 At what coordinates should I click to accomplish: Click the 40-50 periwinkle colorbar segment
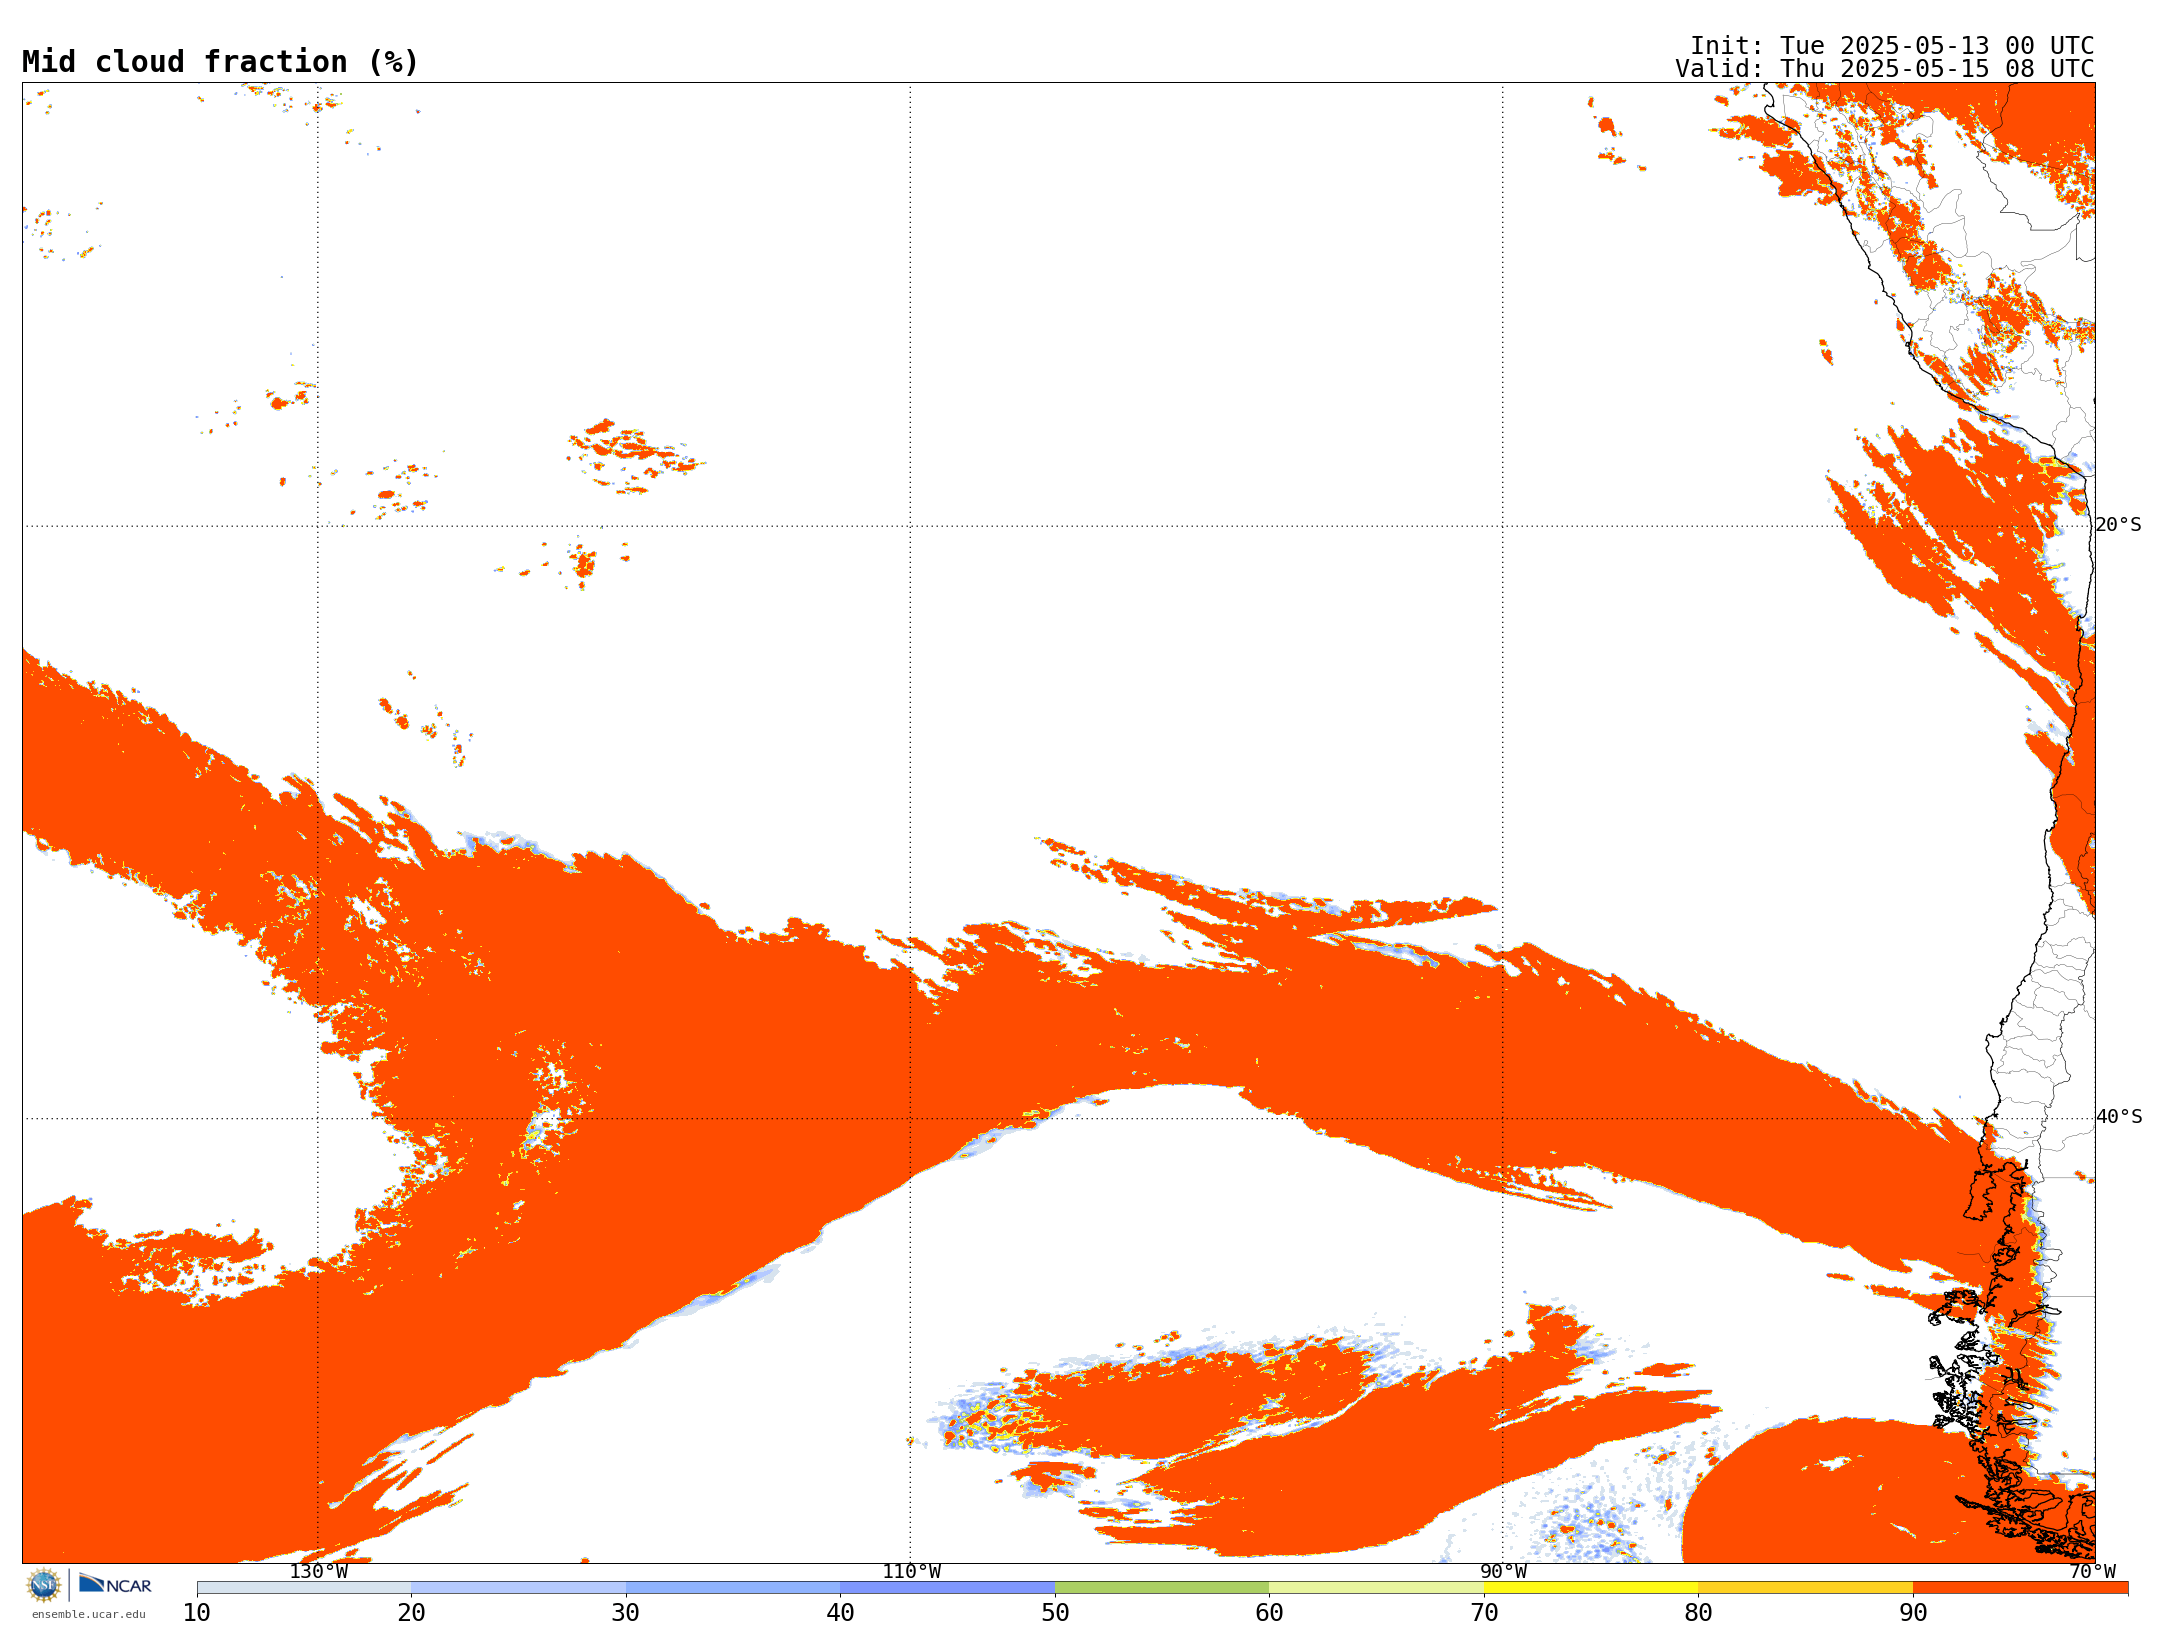pos(947,1588)
